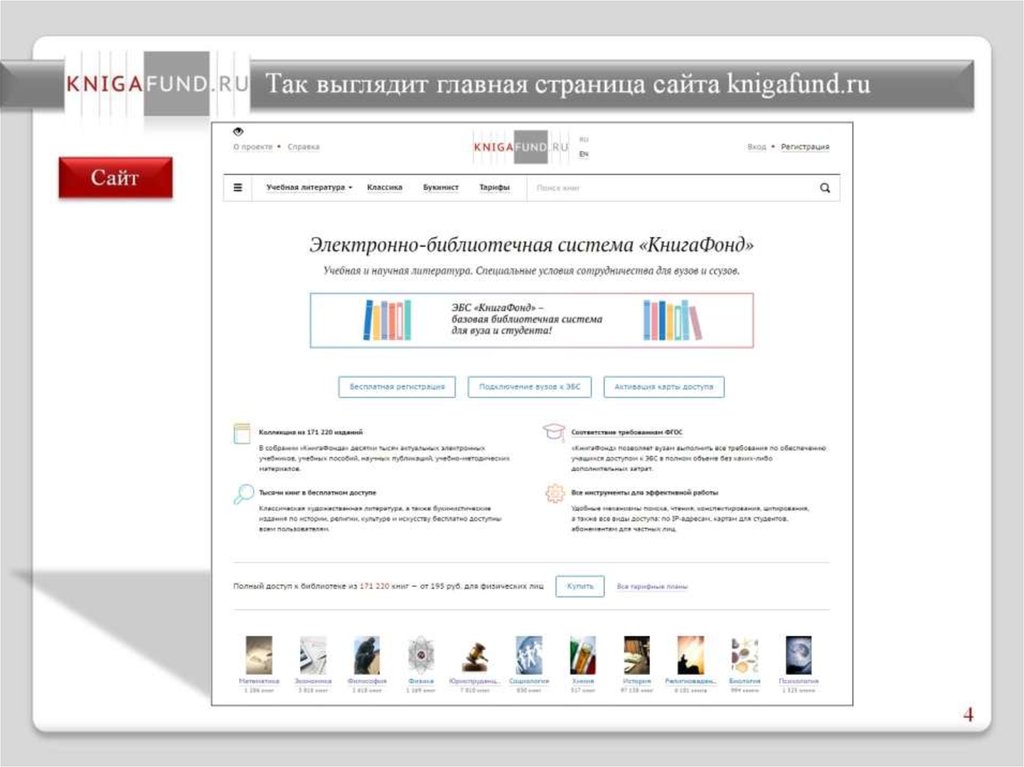Viewport: 1024px width, 767px height.
Task: Click the Подключение вузов к ЭБС button
Action: (x=530, y=387)
